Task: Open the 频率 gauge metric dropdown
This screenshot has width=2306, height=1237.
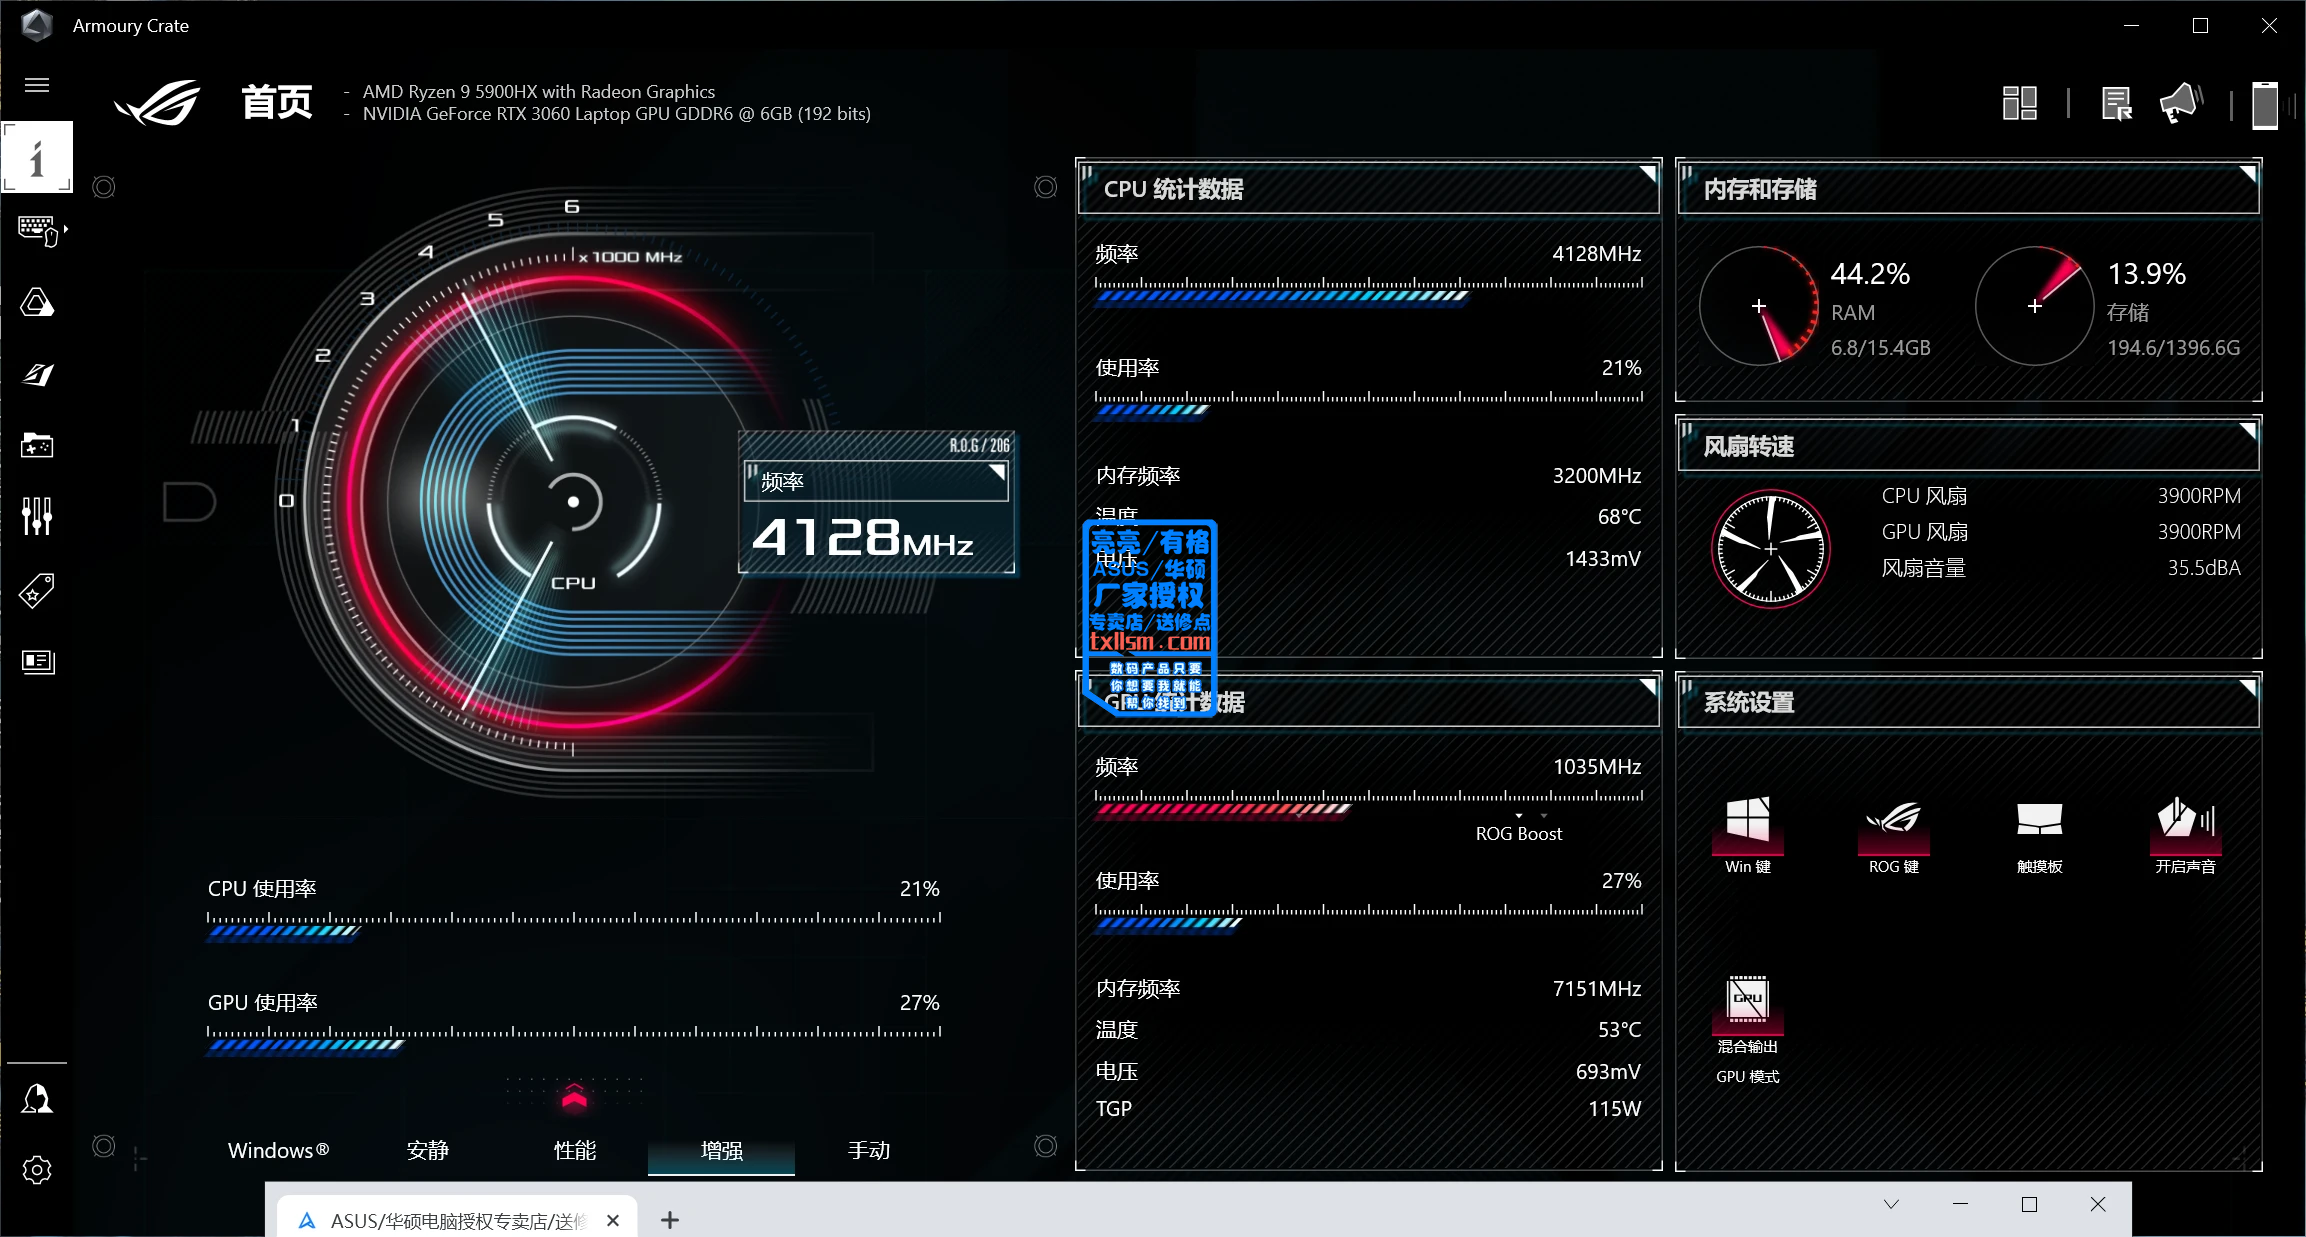Action: coord(876,481)
